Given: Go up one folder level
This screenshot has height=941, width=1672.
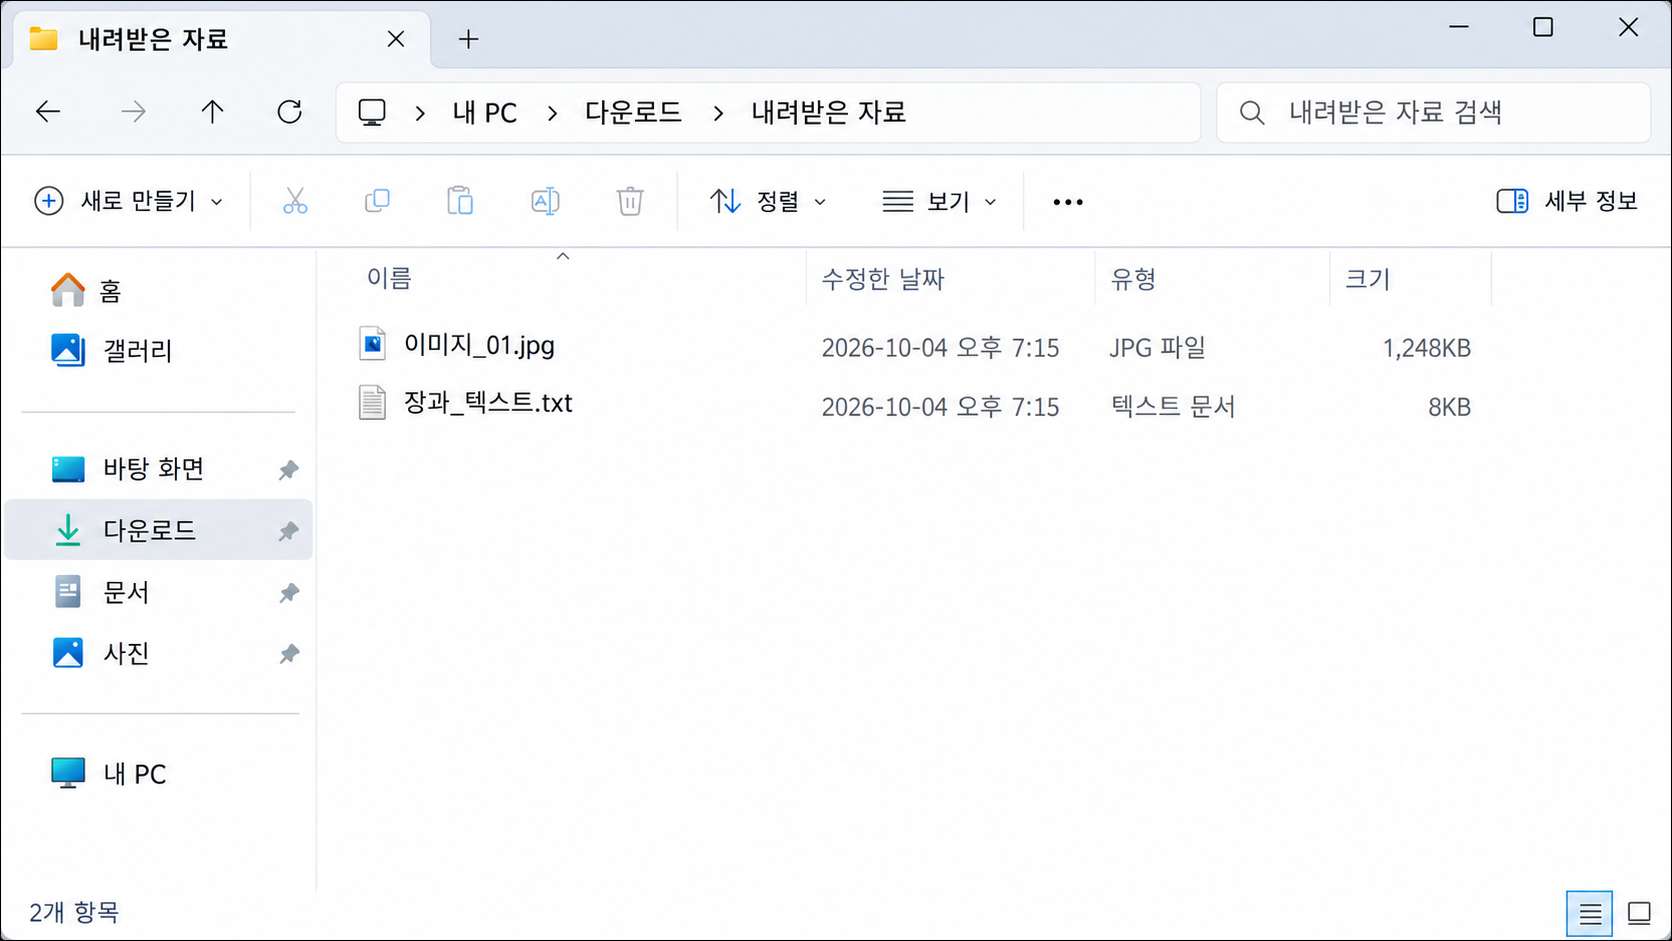Looking at the screenshot, I should pyautogui.click(x=212, y=112).
